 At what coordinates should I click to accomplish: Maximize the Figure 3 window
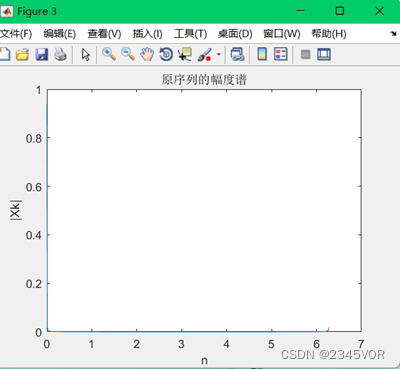point(340,11)
